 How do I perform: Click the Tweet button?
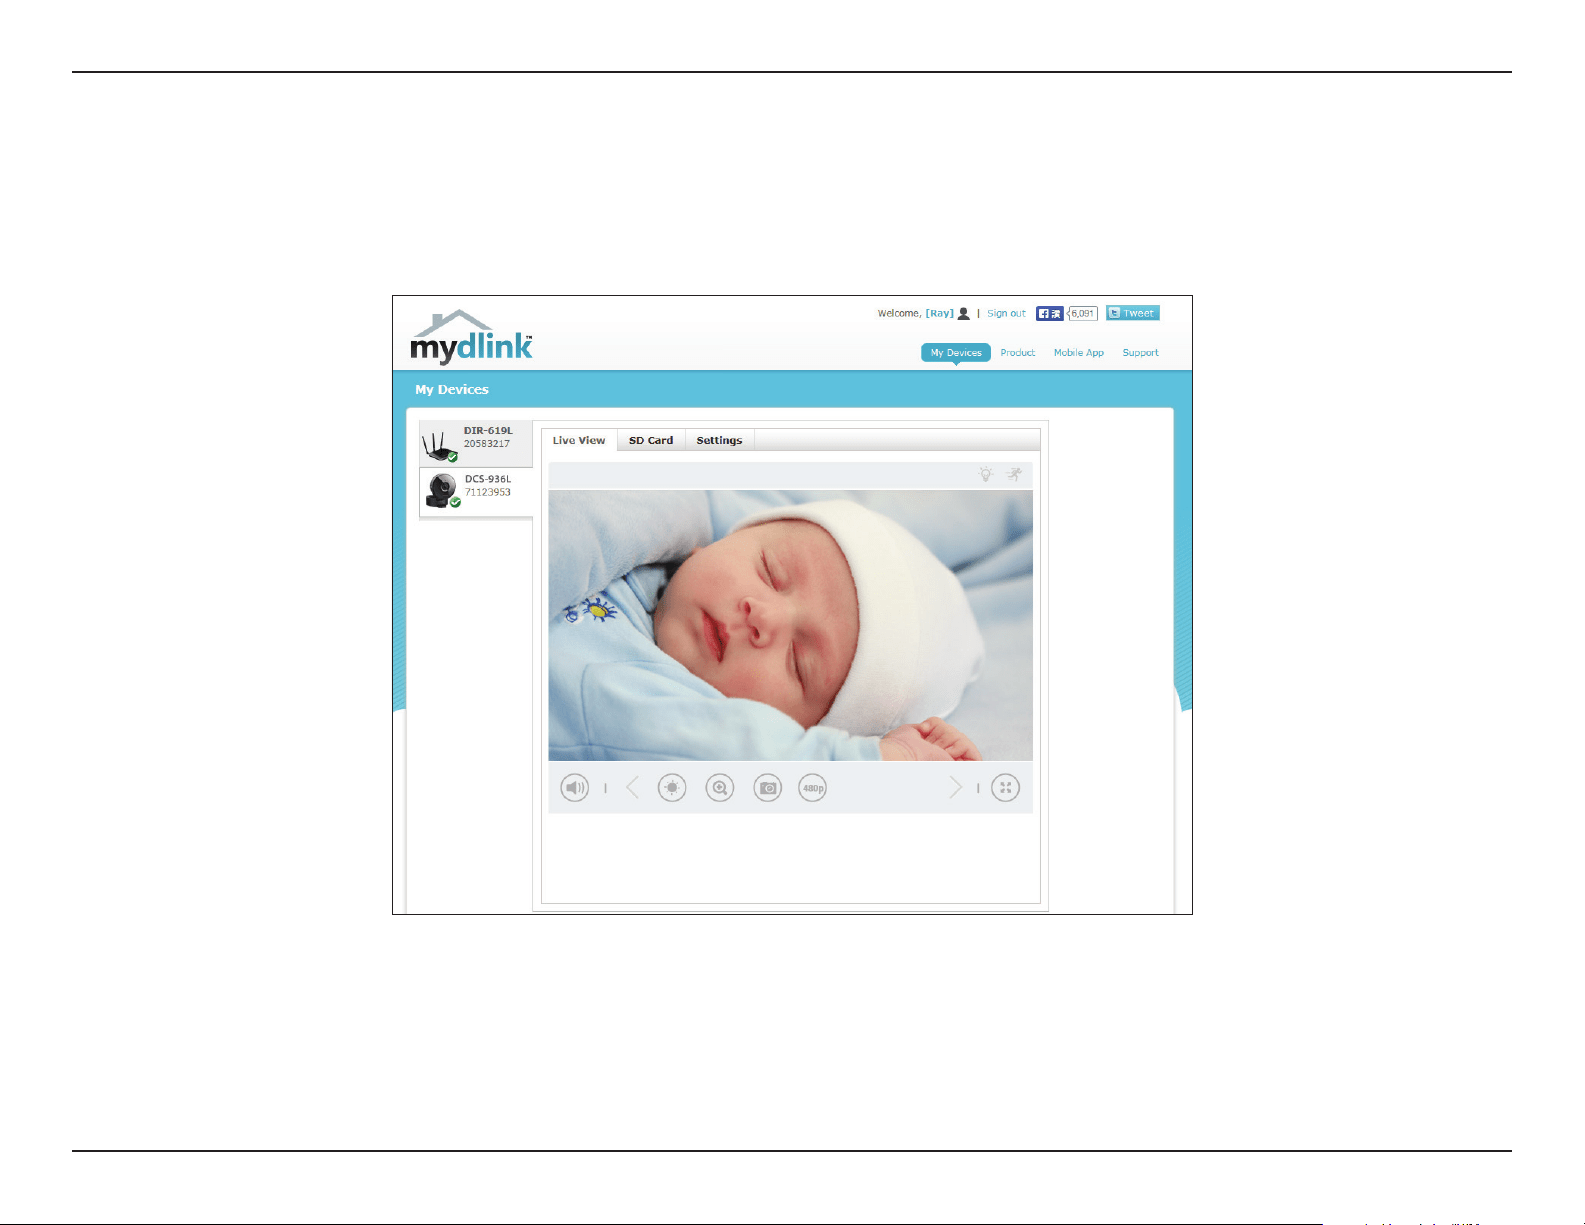1132,313
